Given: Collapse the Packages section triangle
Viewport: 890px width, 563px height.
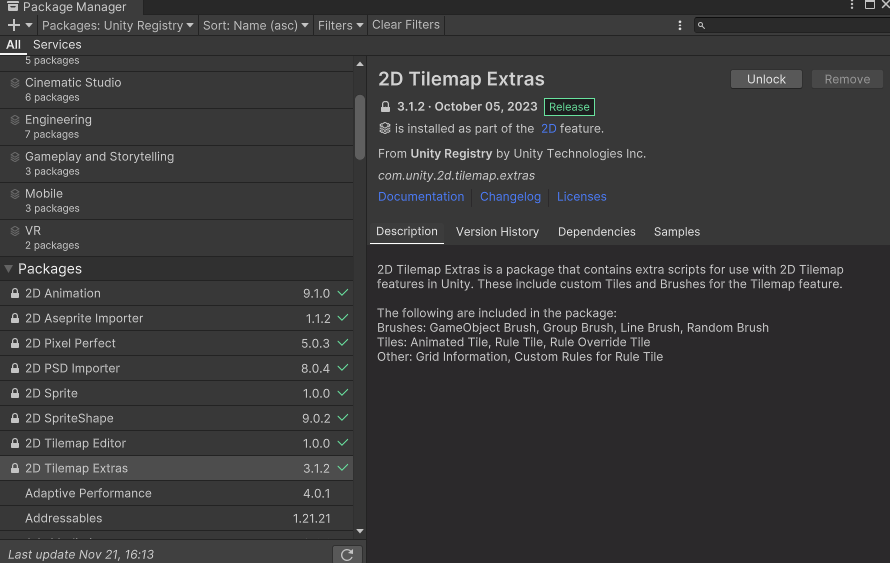Looking at the screenshot, I should tap(9, 268).
